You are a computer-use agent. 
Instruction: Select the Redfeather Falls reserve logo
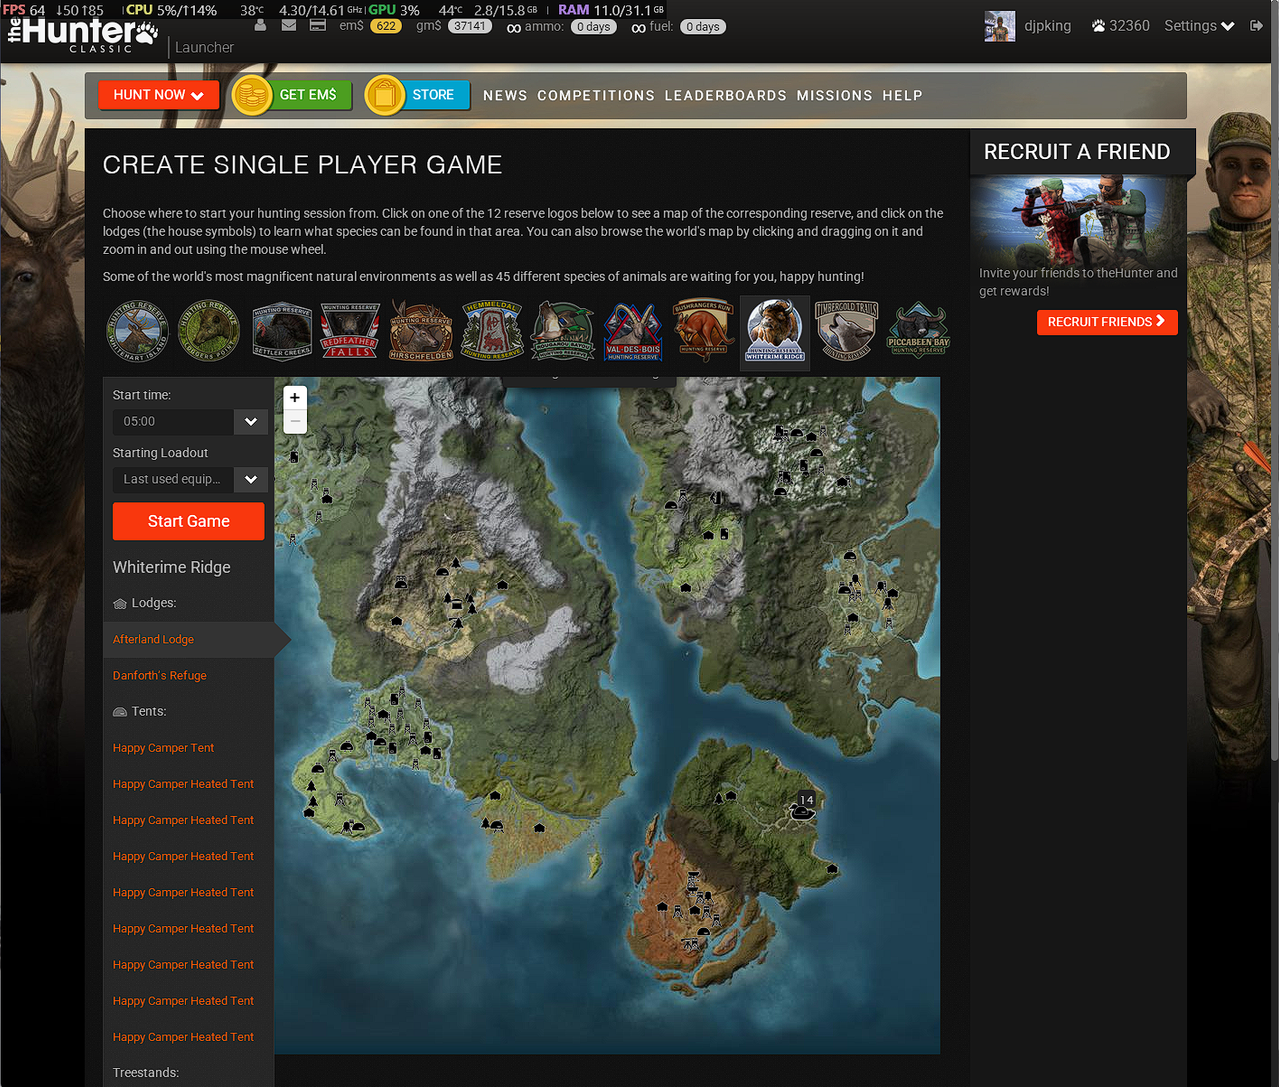tap(350, 331)
